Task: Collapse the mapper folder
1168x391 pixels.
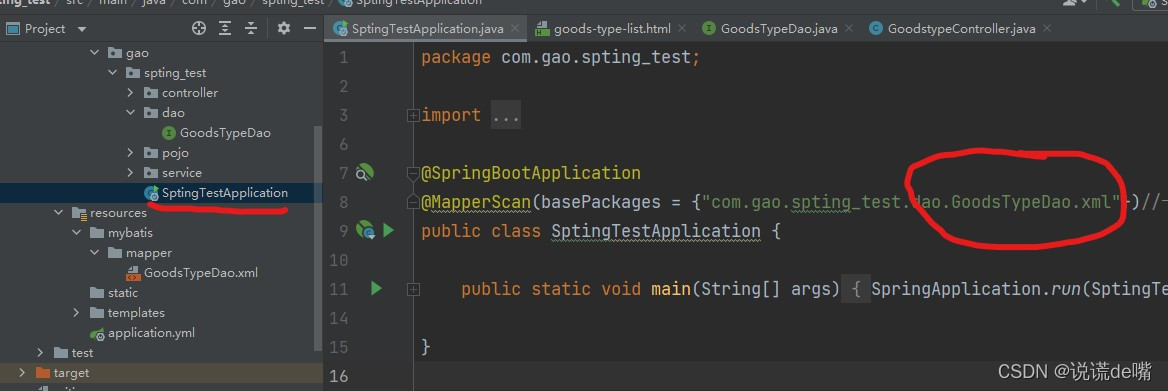Action: tap(94, 252)
